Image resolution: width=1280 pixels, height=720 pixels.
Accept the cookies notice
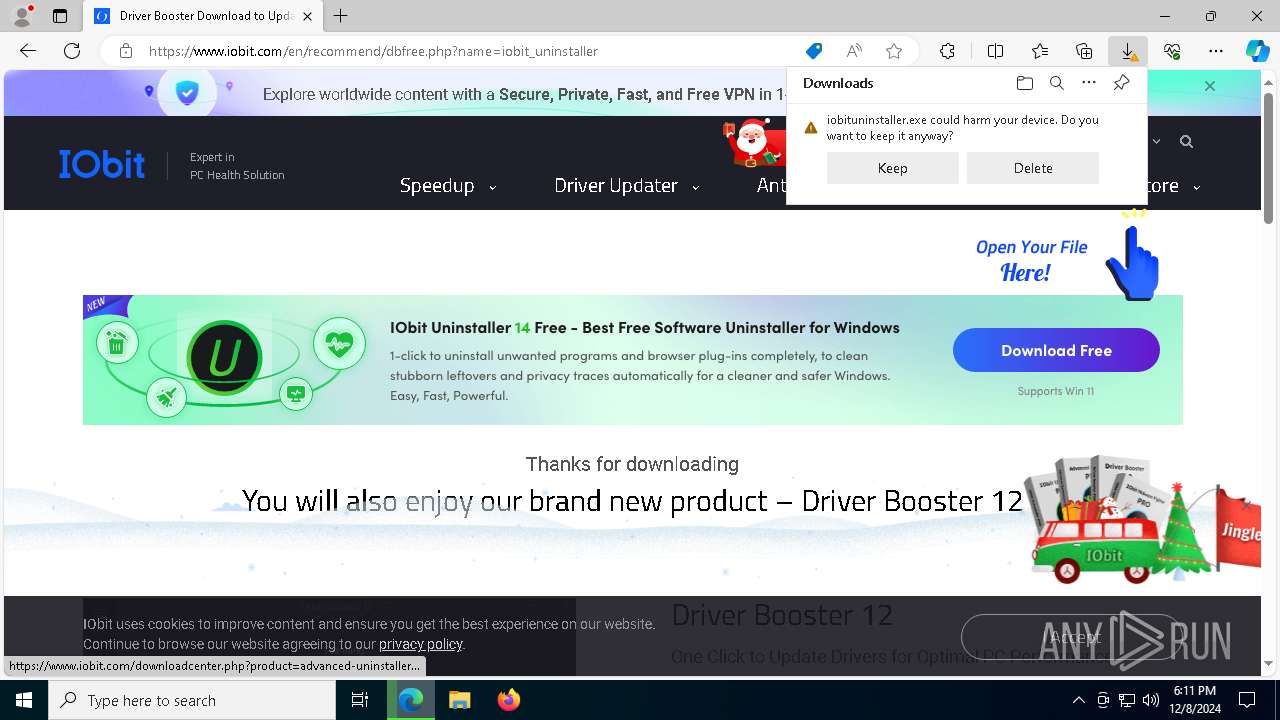coord(1072,637)
